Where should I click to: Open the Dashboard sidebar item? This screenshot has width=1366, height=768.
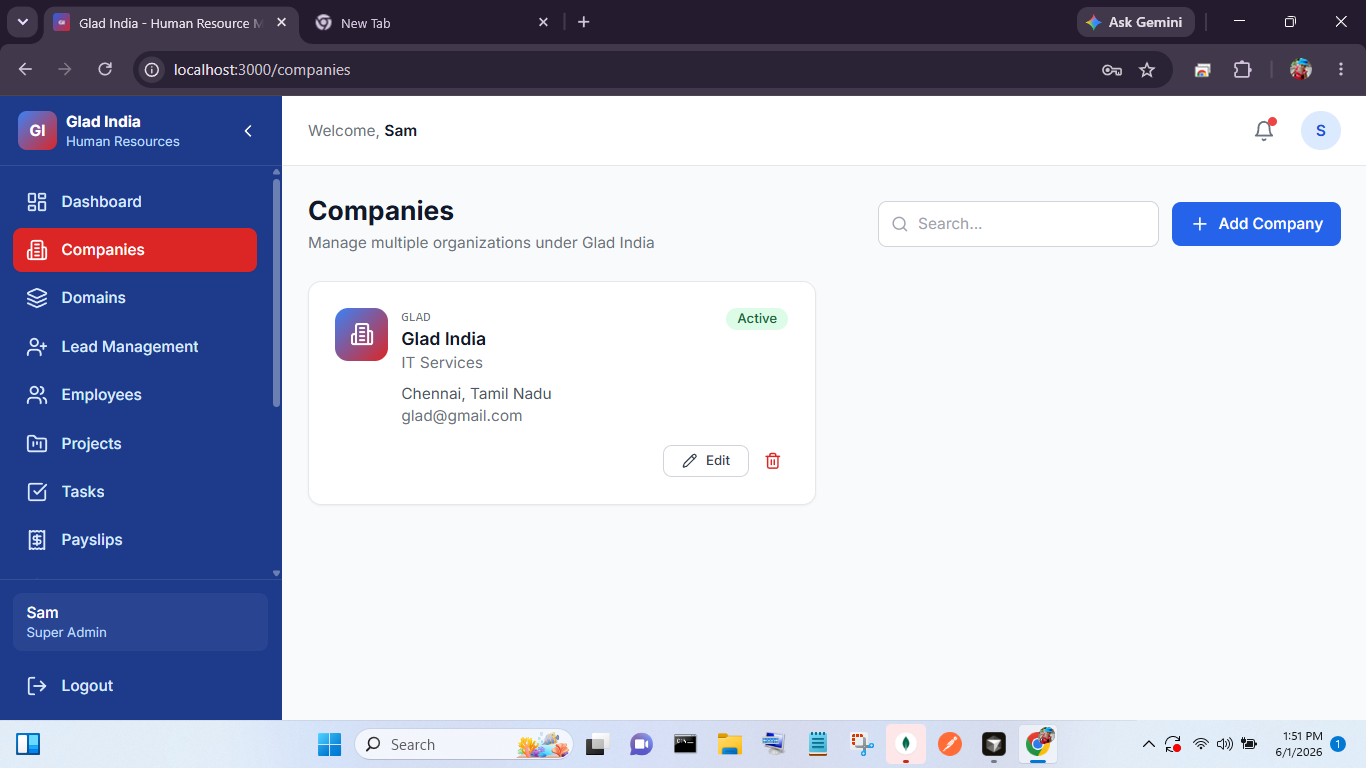[135, 202]
